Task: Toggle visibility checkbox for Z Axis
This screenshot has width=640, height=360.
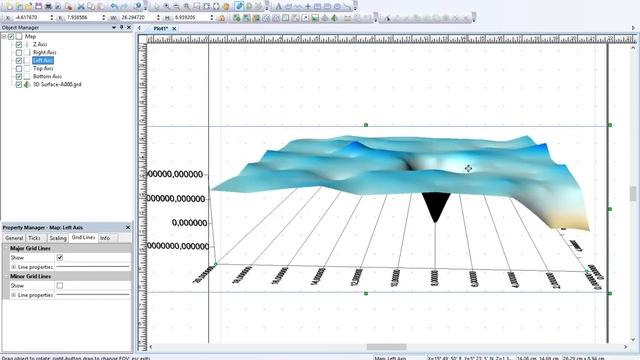Action: click(x=19, y=44)
